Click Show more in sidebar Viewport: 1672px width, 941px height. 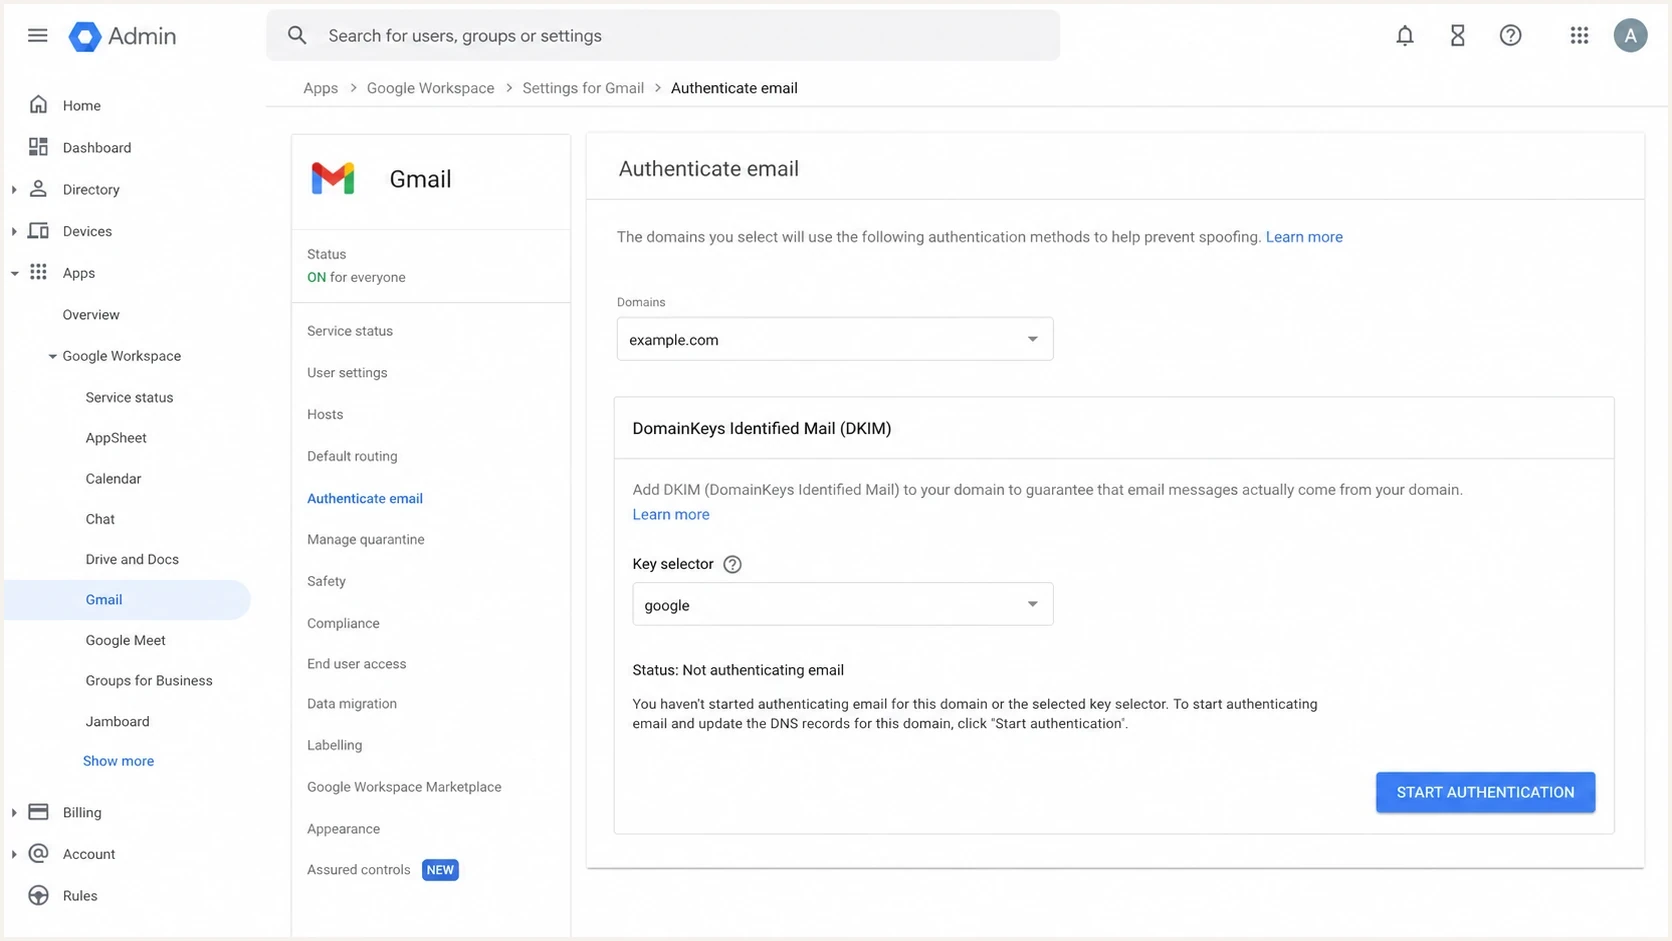(x=118, y=761)
